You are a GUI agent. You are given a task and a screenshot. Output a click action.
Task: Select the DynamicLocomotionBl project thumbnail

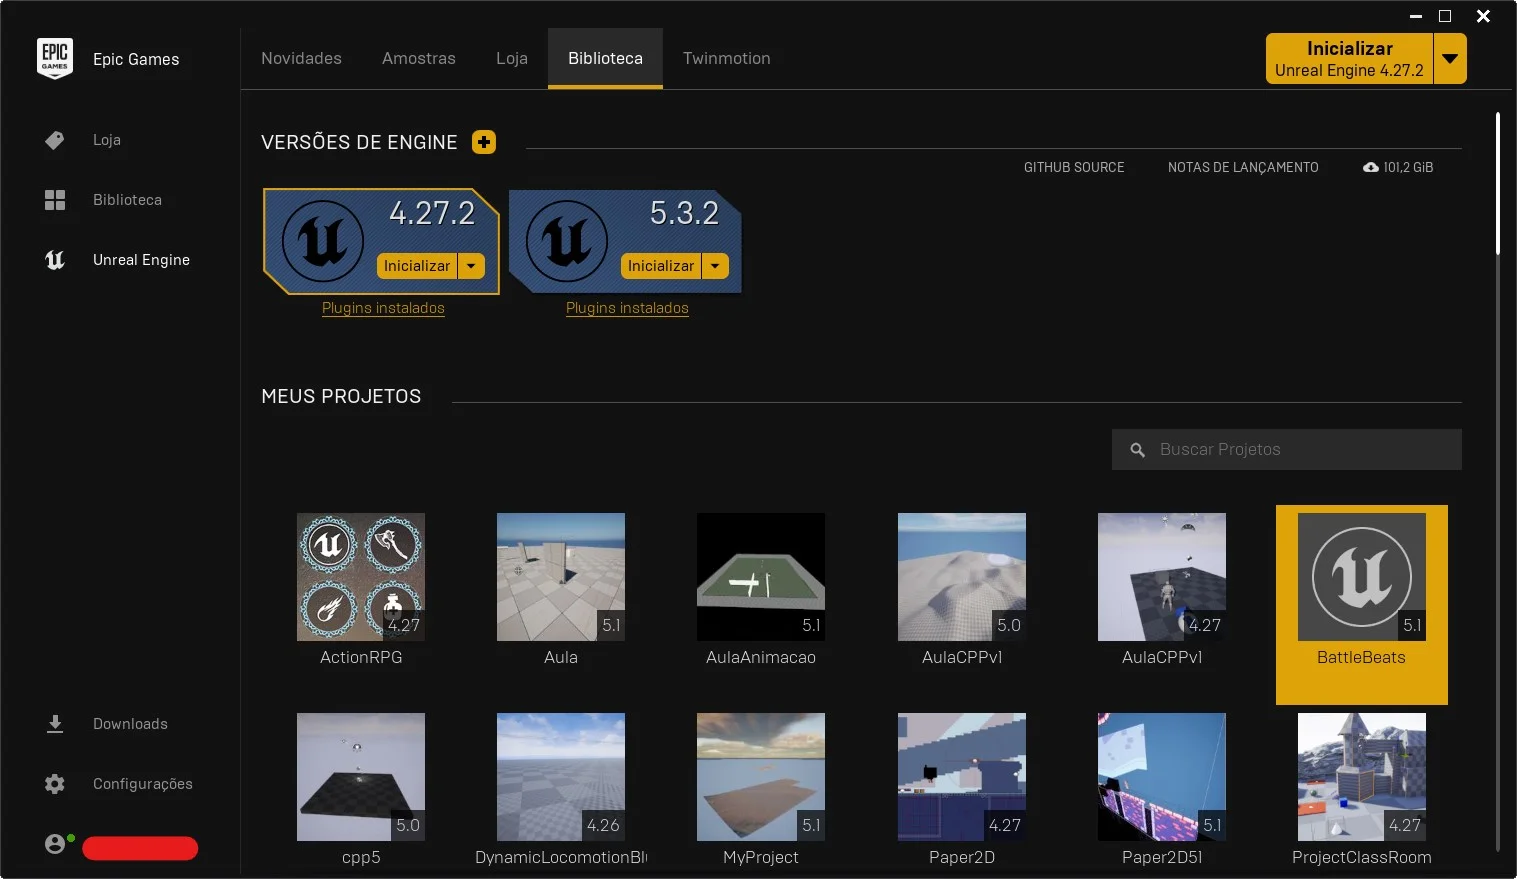(561, 777)
